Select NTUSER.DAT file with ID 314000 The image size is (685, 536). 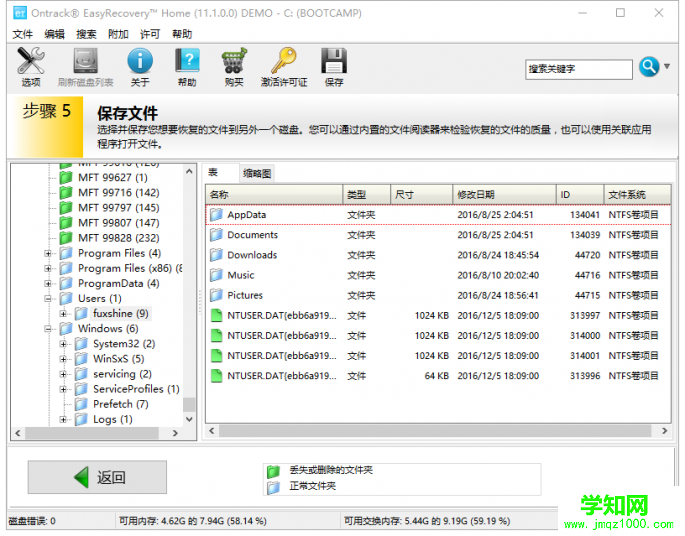(438, 335)
